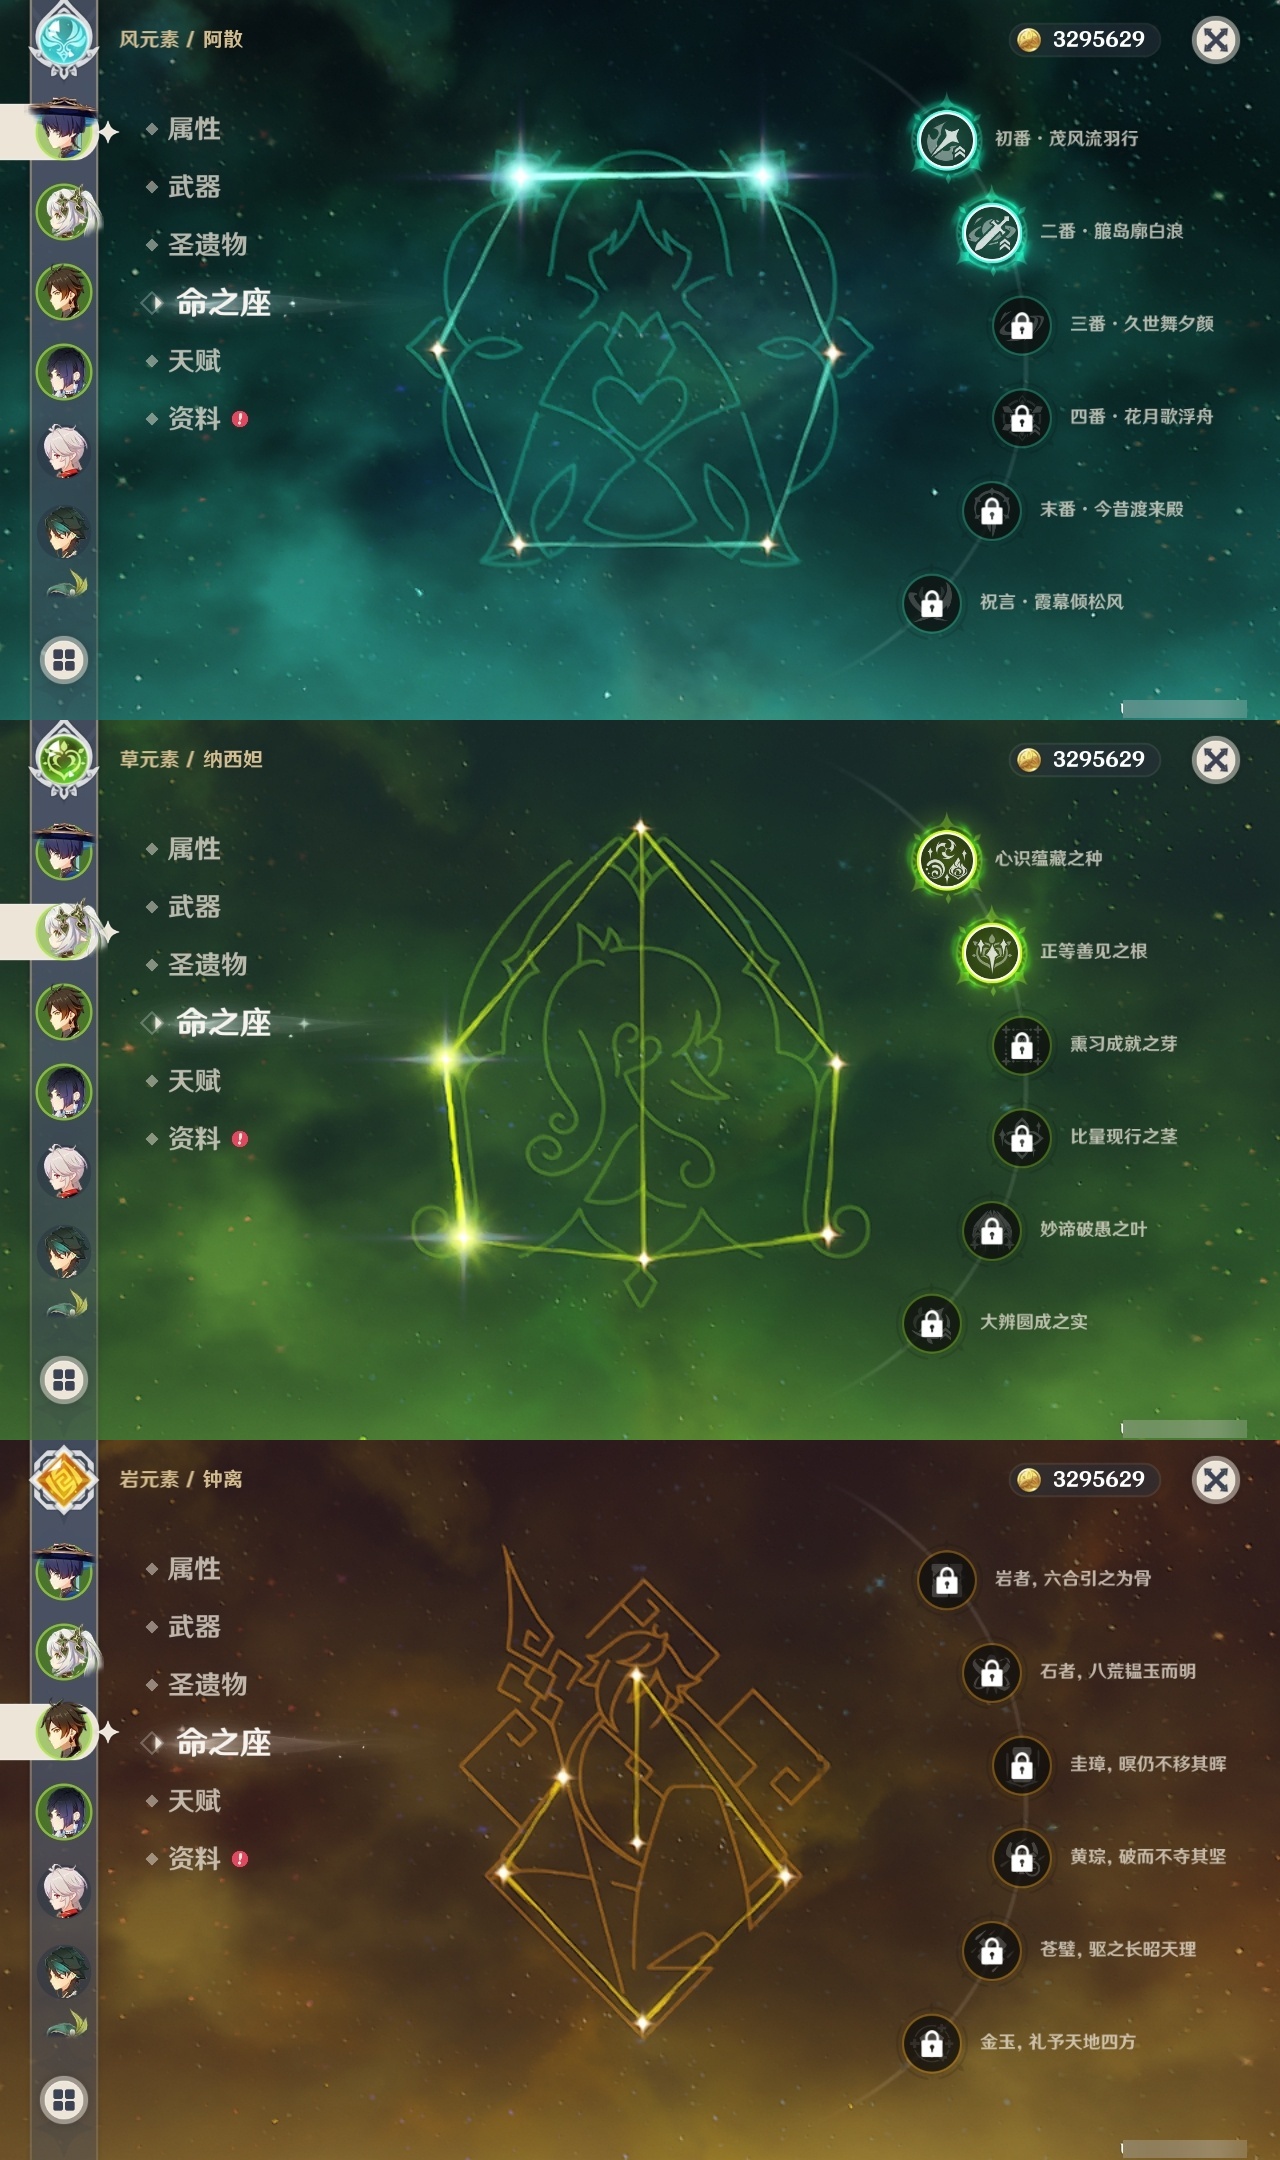The width and height of the screenshot is (1280, 2160).
Task: Open the 资料 tab with red alert in Nahida's panel
Action: coord(196,1139)
